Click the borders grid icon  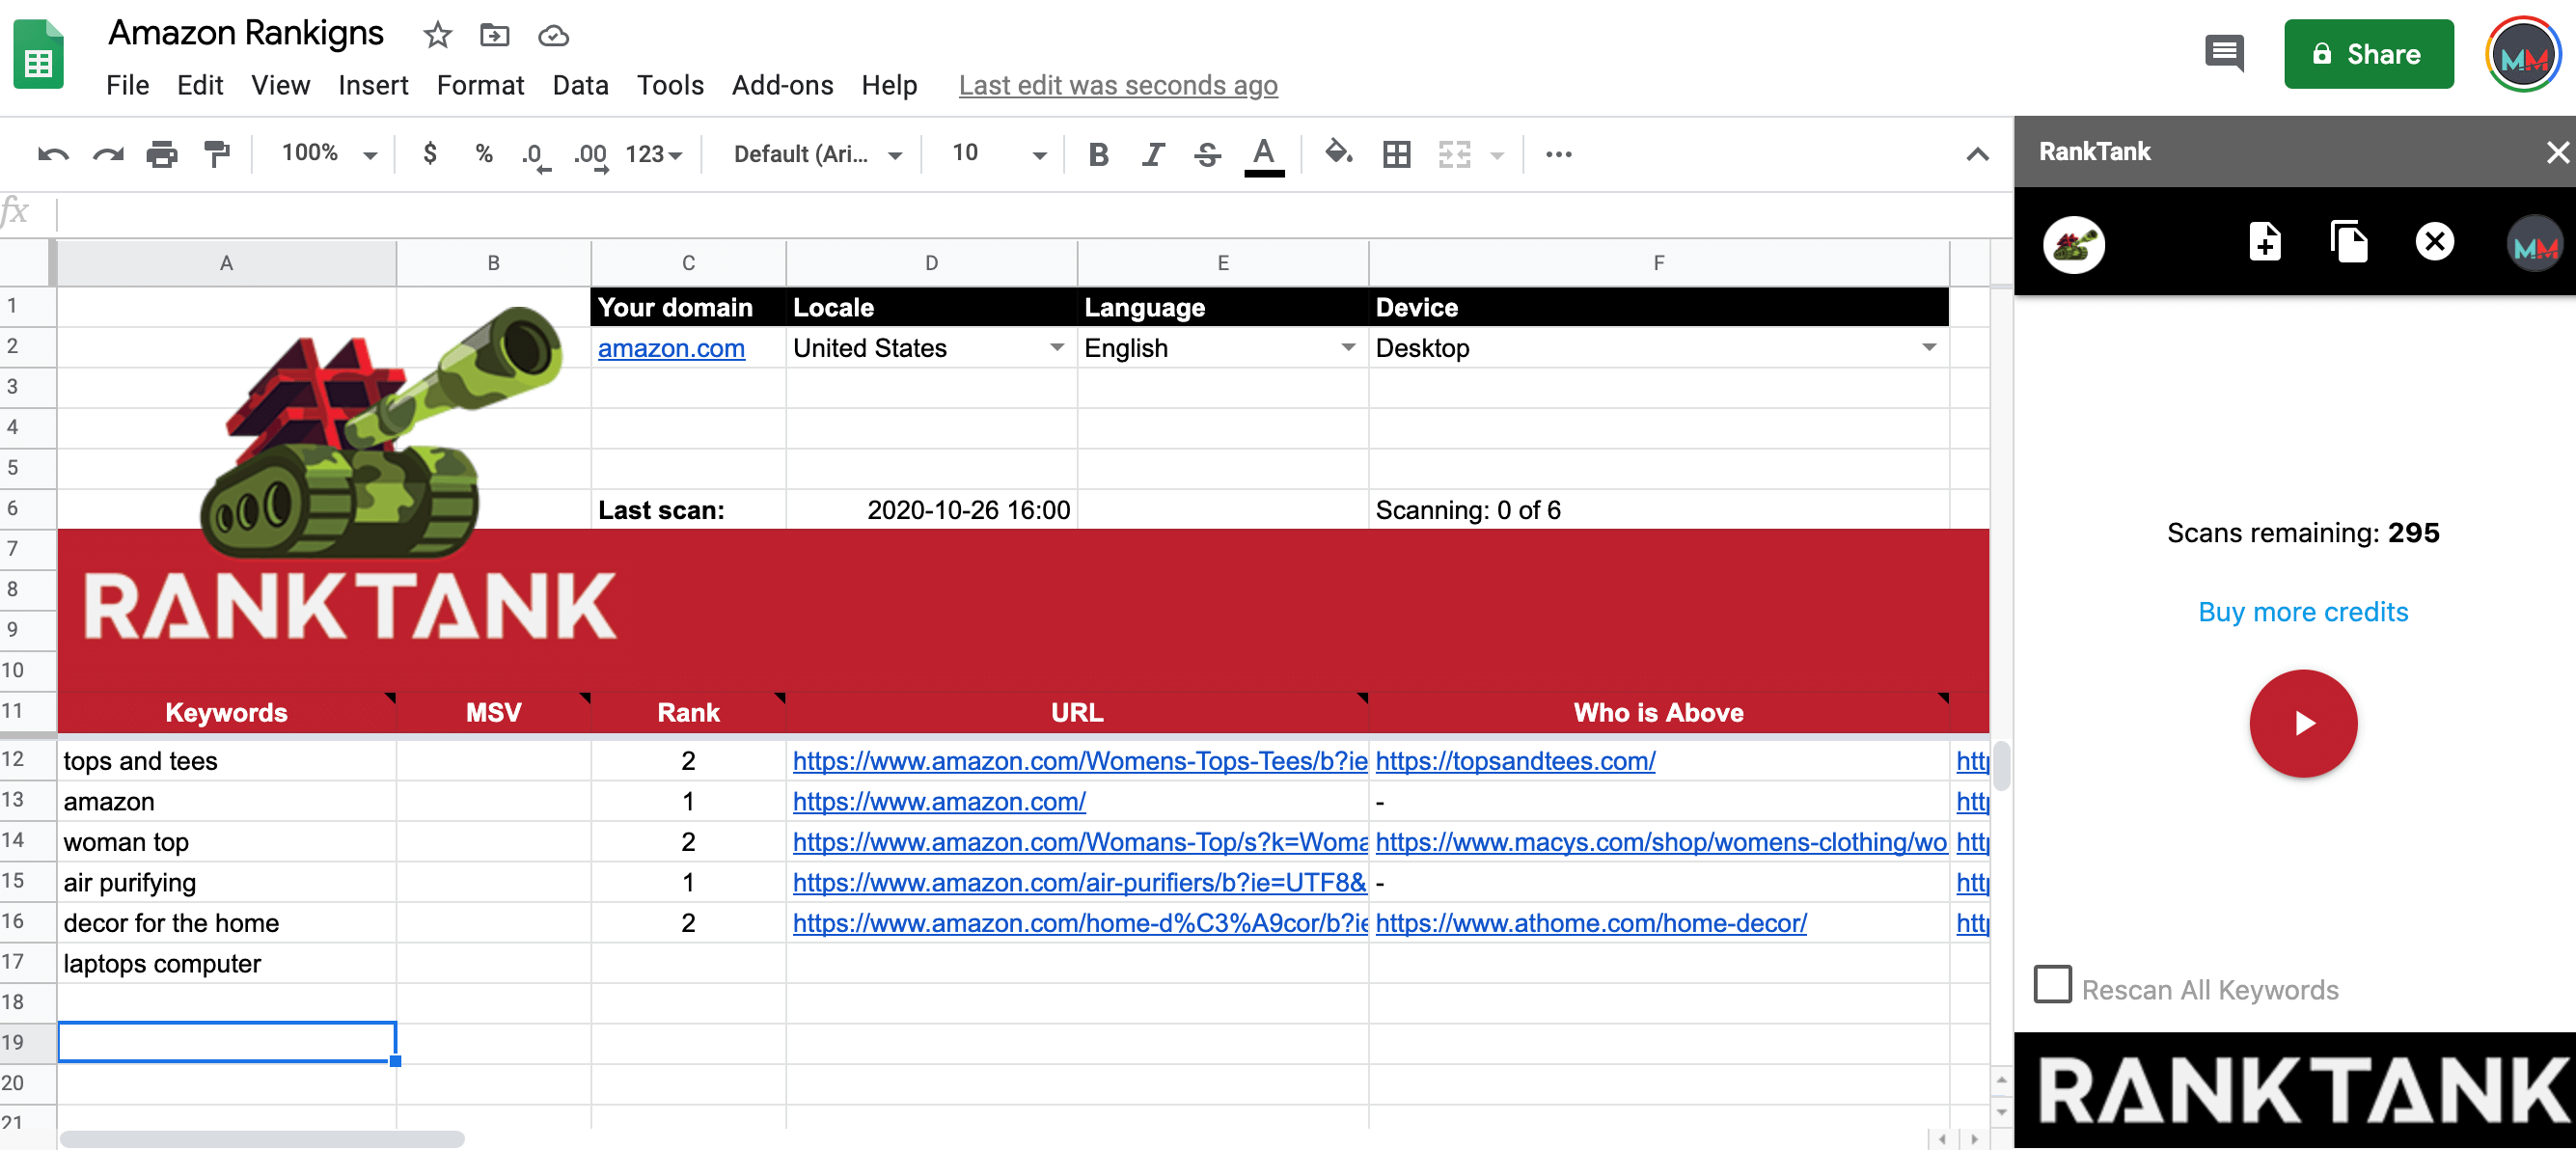[1396, 154]
